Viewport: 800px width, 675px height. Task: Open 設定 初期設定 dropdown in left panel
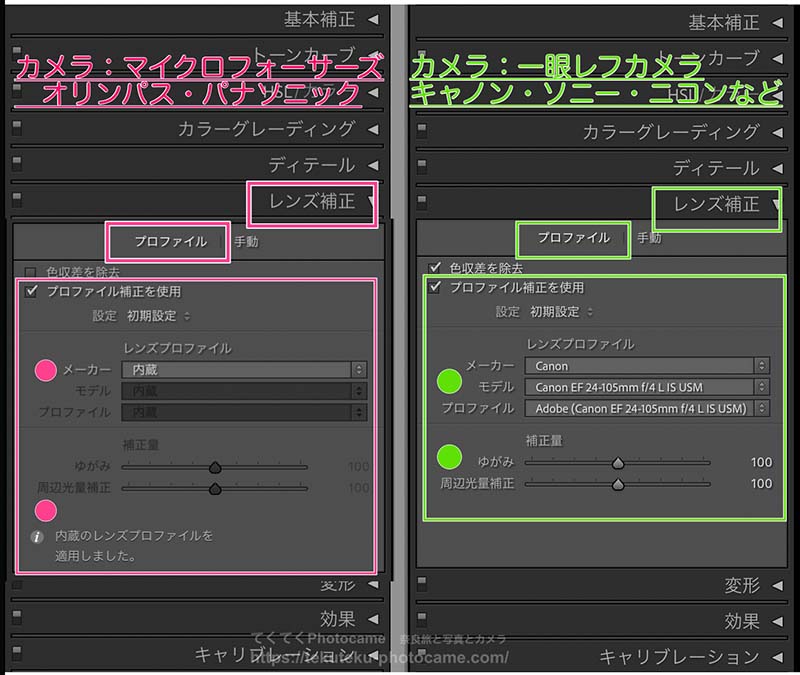coord(158,316)
